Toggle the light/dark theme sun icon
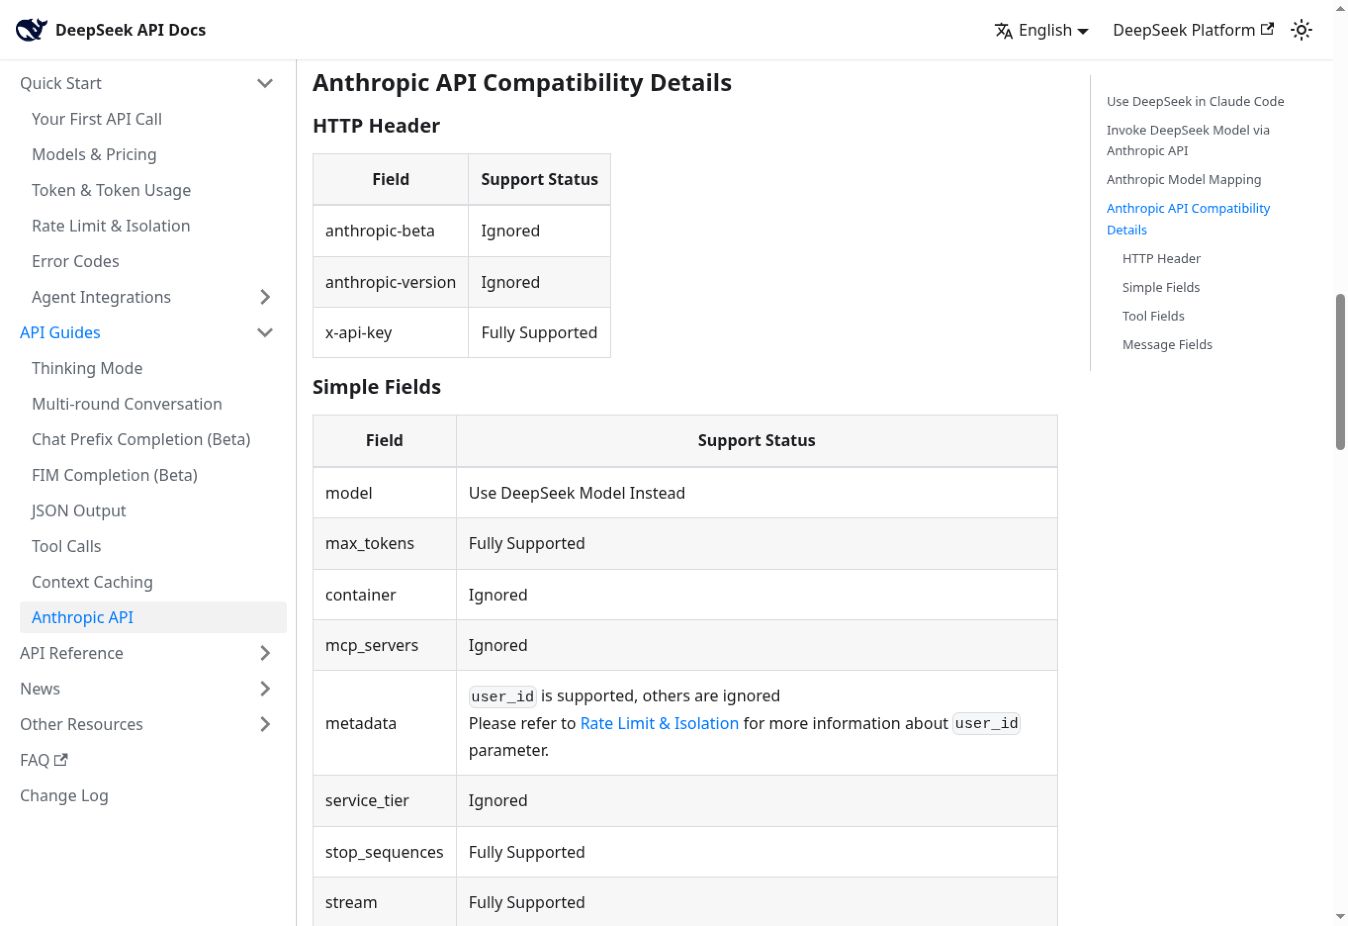This screenshot has height=926, width=1348. 1301,30
